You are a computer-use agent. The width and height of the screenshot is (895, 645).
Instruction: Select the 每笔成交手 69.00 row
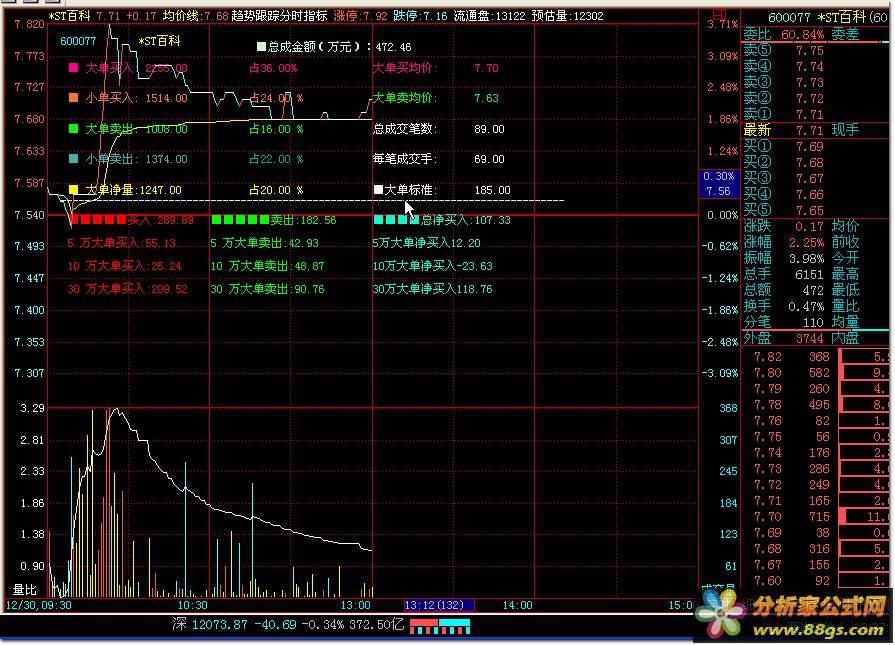(438, 159)
